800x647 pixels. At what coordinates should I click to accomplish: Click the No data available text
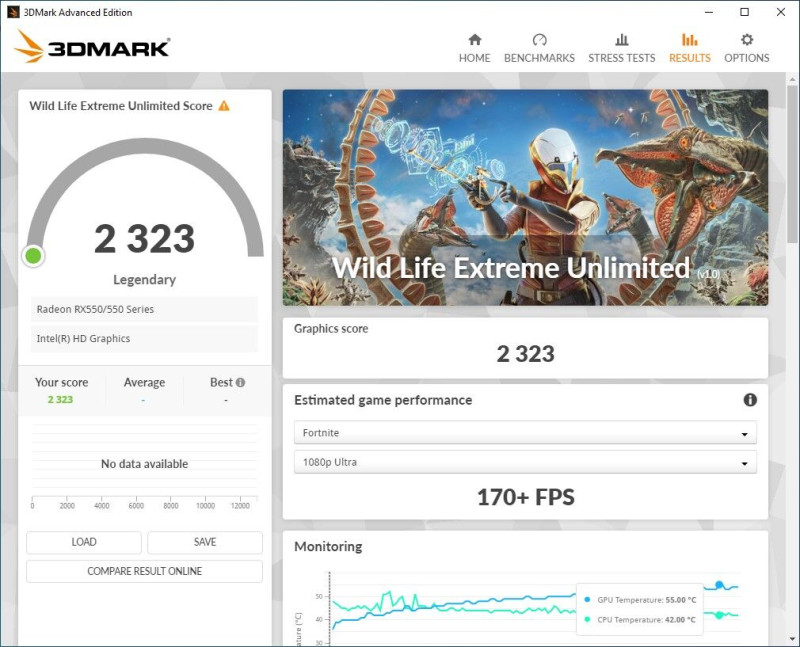144,464
